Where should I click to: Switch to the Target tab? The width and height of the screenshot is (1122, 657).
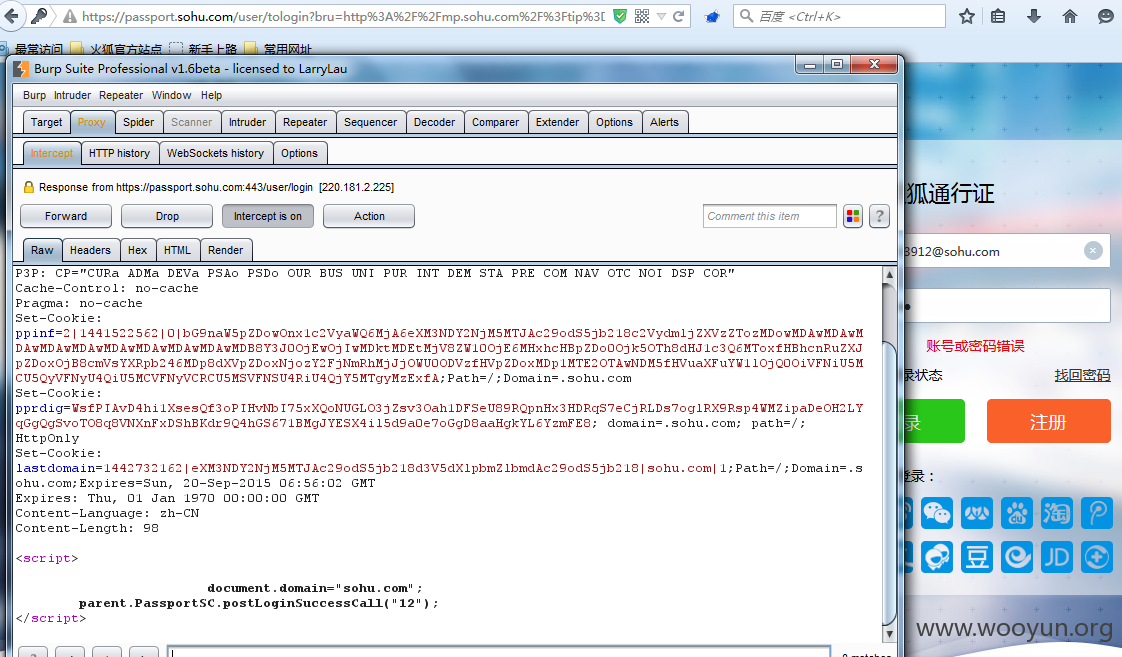point(47,122)
